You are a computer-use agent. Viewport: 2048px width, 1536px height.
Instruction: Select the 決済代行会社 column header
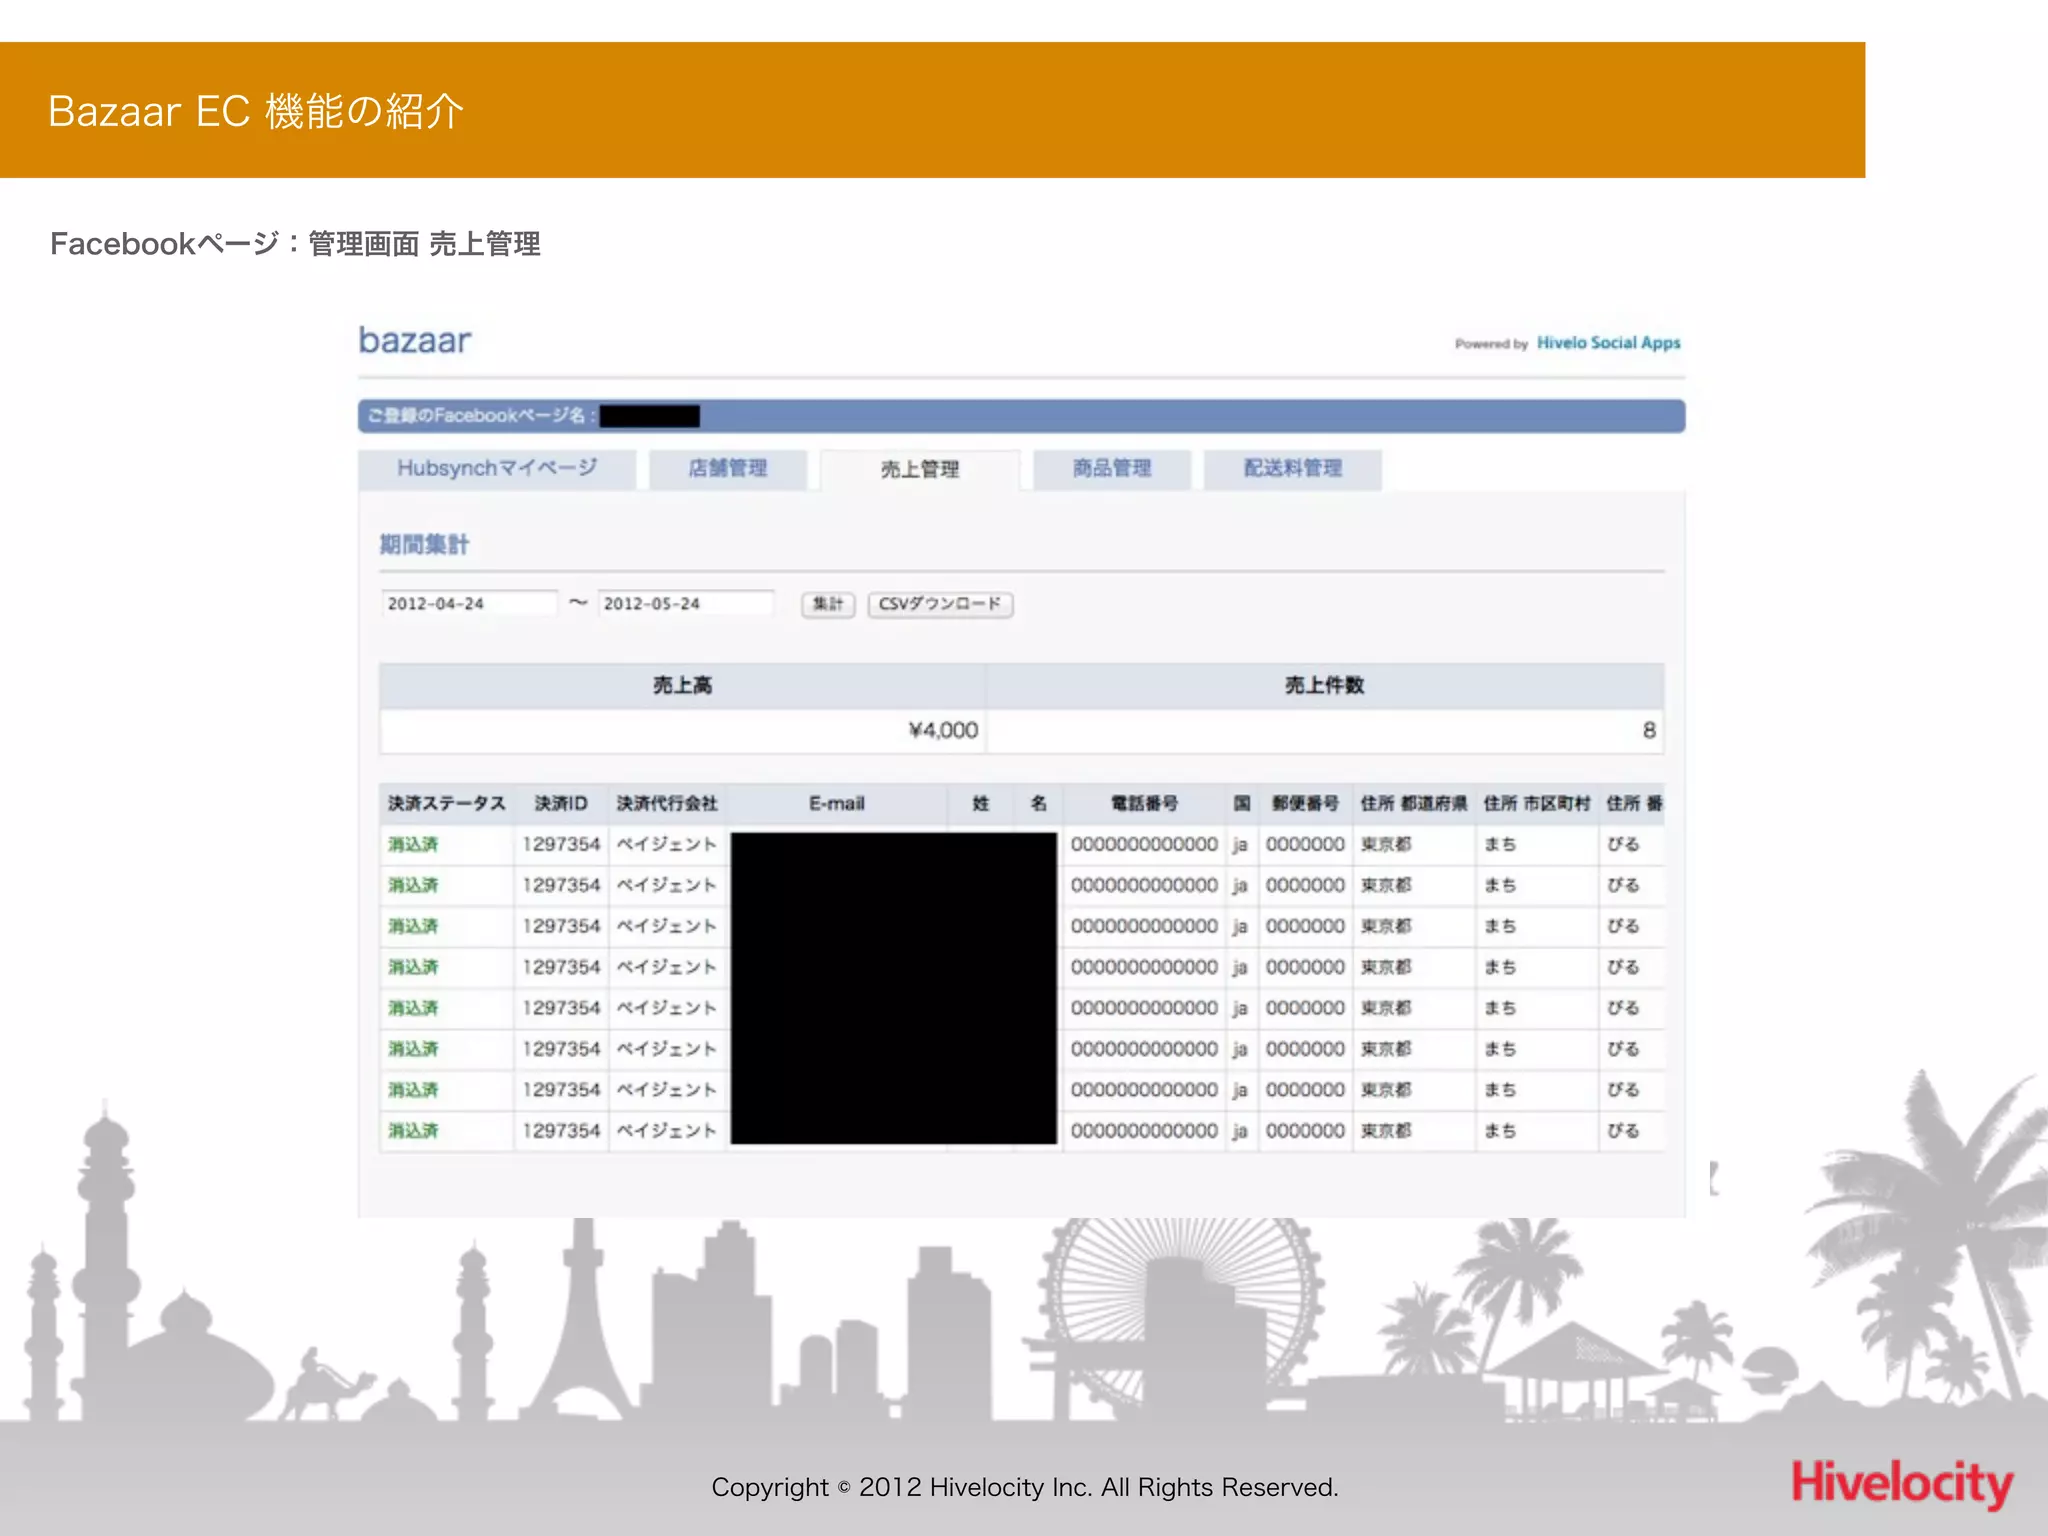(x=667, y=804)
